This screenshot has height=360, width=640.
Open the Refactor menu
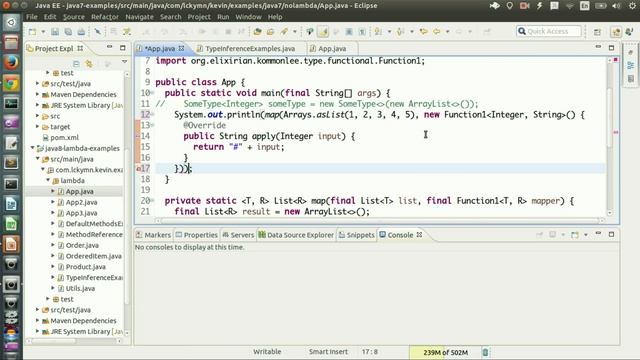click(x=104, y=17)
